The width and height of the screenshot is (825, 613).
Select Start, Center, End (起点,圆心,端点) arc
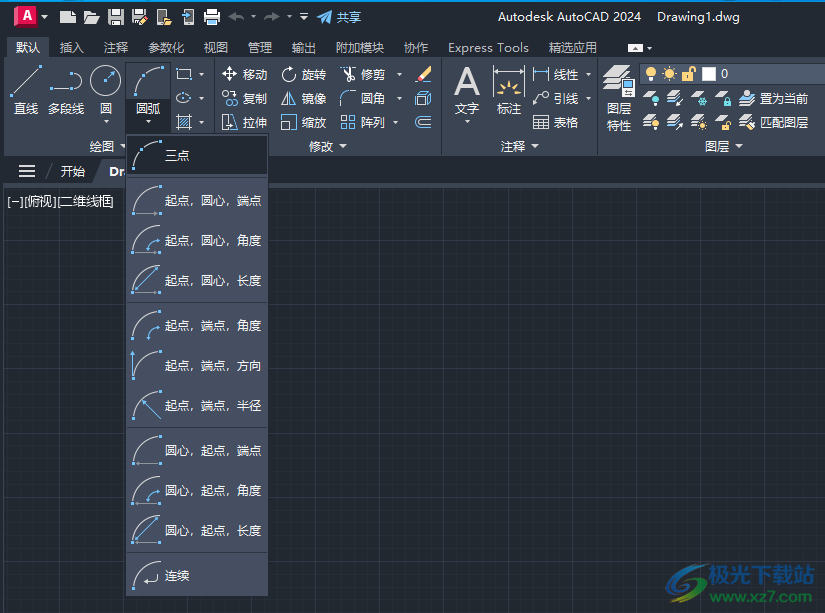point(197,200)
